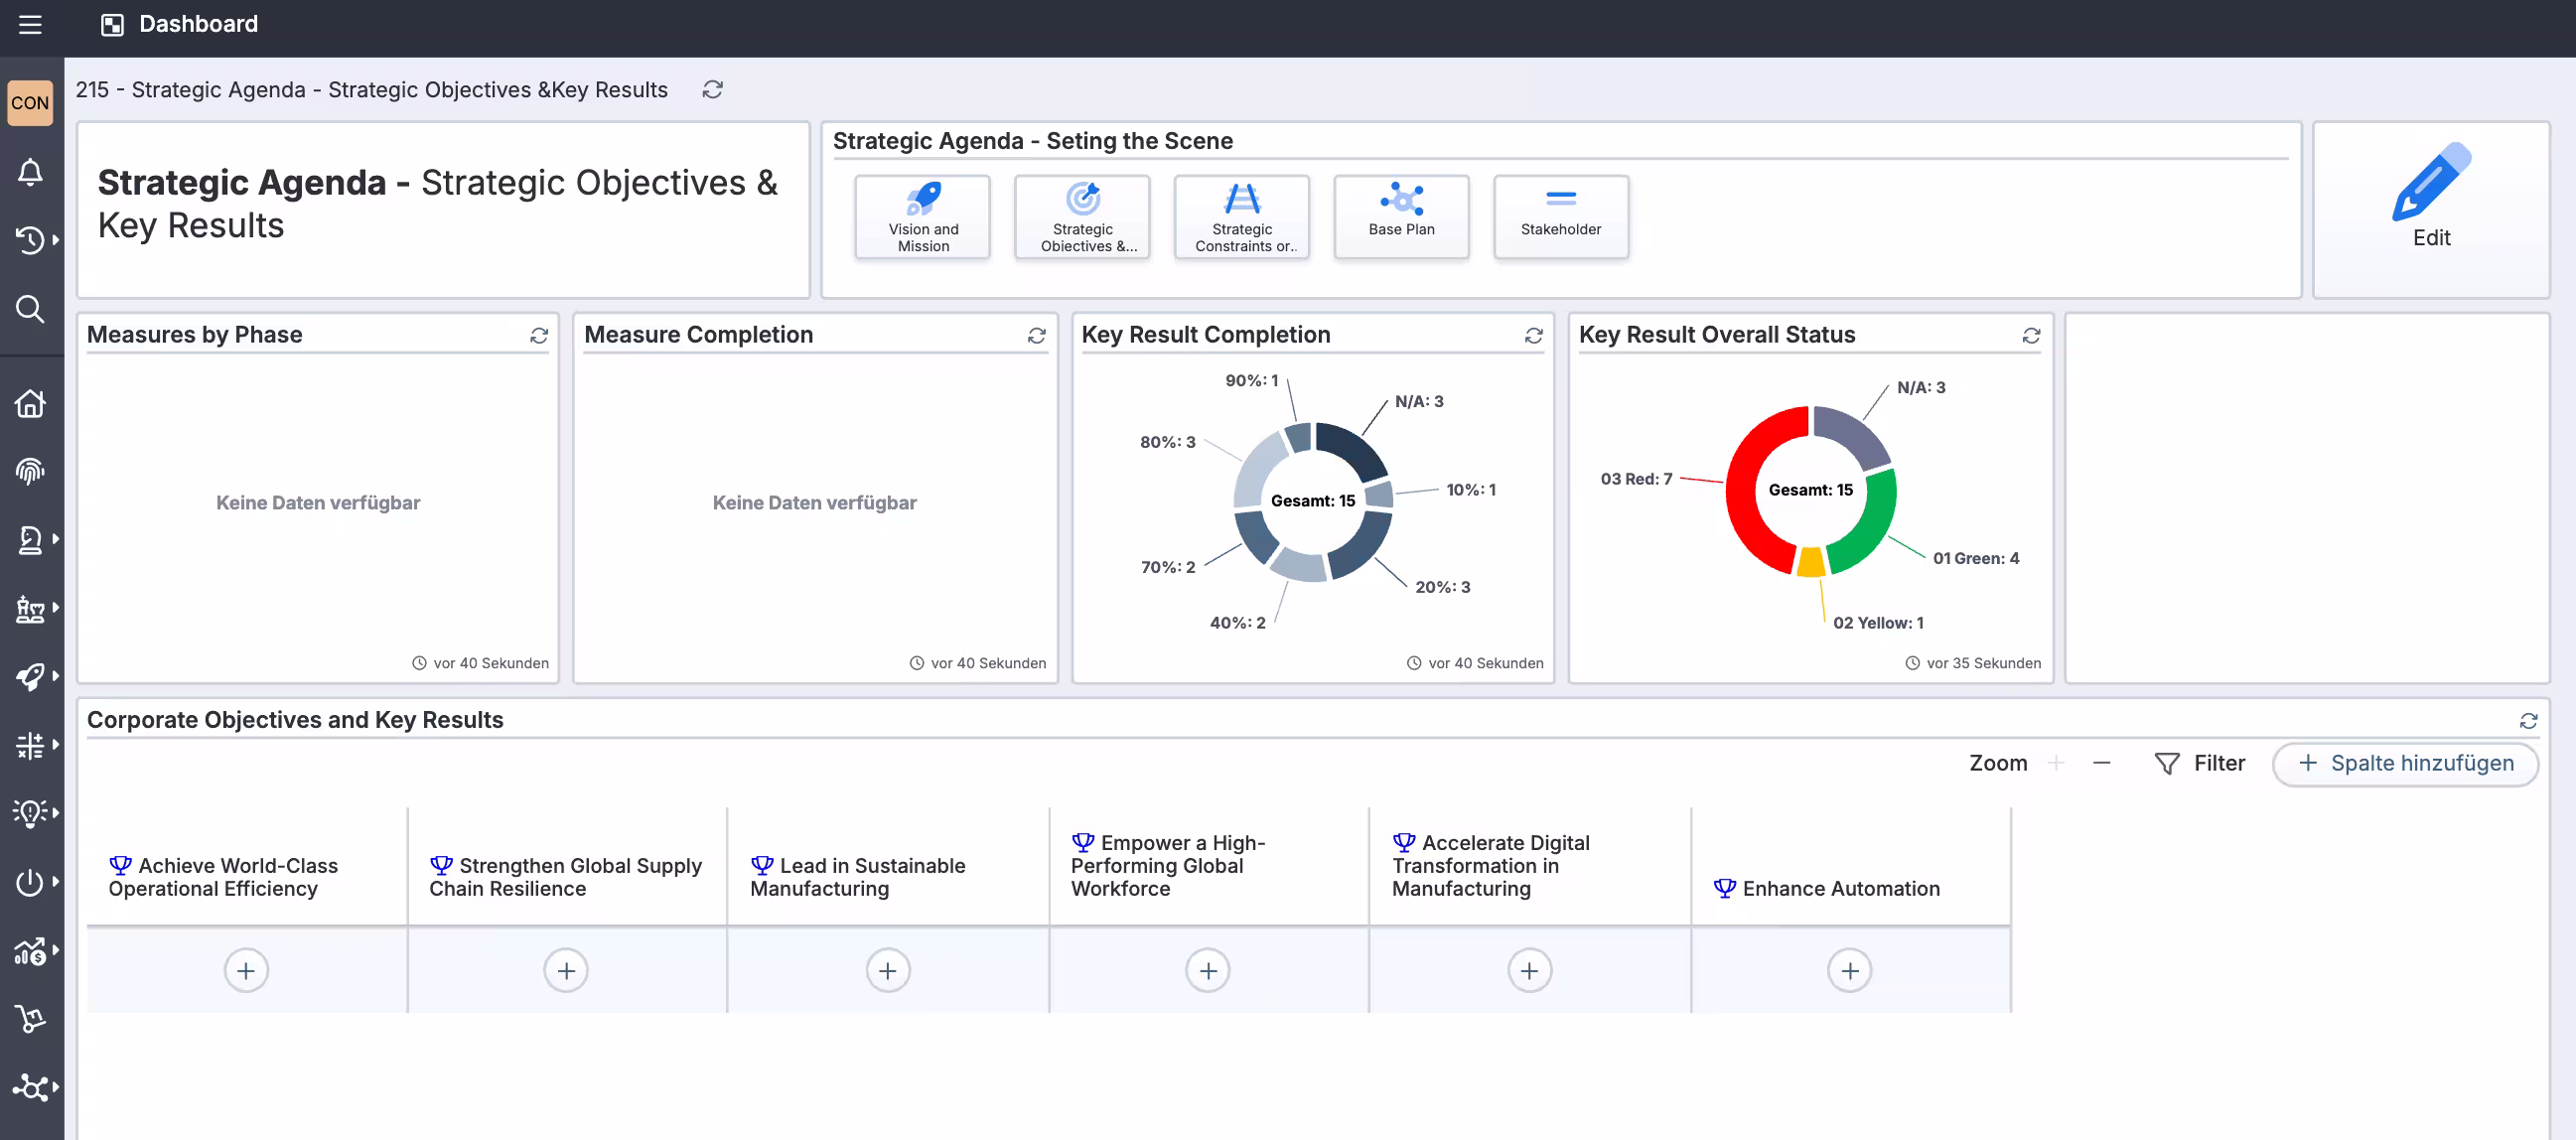Toggle the hamburger menu at top left

click(30, 25)
